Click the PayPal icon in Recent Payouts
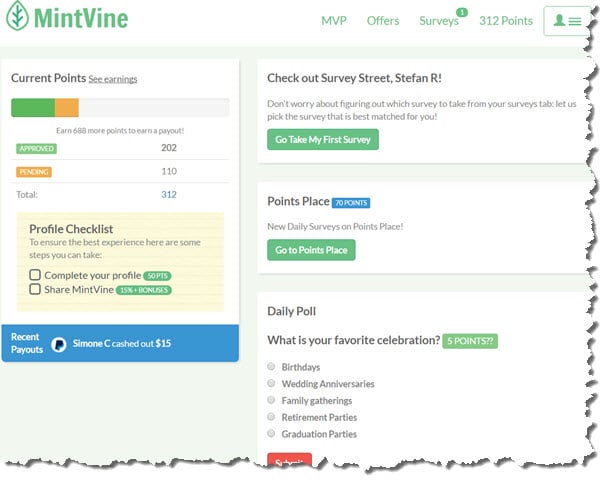The image size is (610, 482). tap(59, 344)
